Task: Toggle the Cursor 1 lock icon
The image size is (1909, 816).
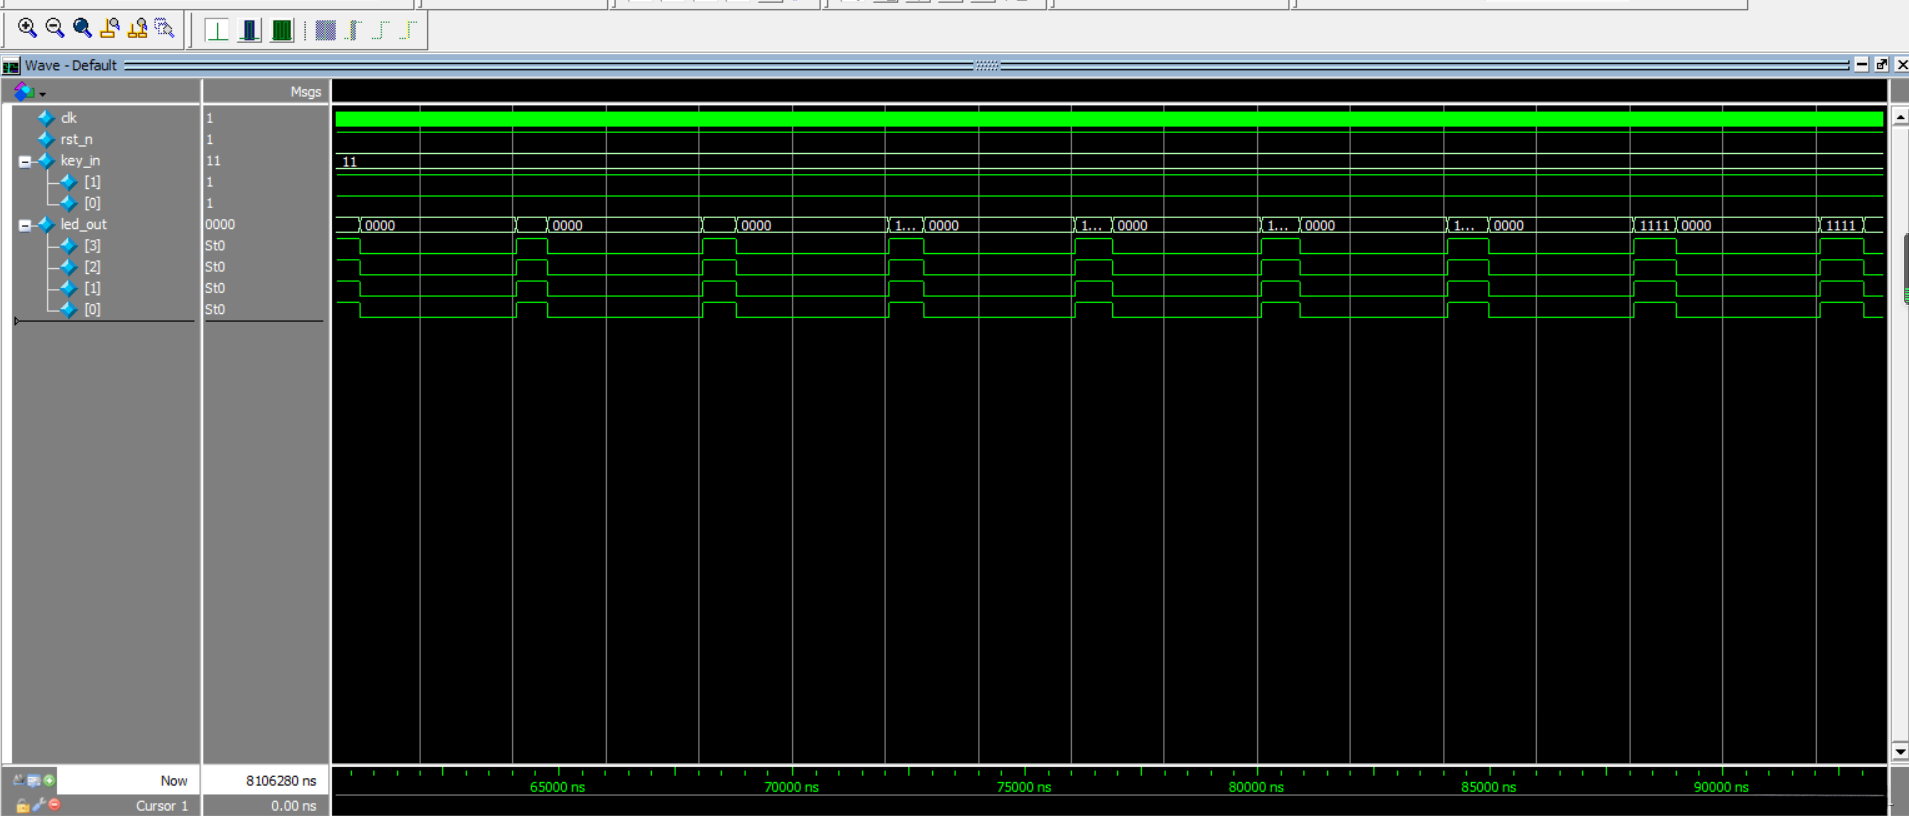Action: point(22,805)
